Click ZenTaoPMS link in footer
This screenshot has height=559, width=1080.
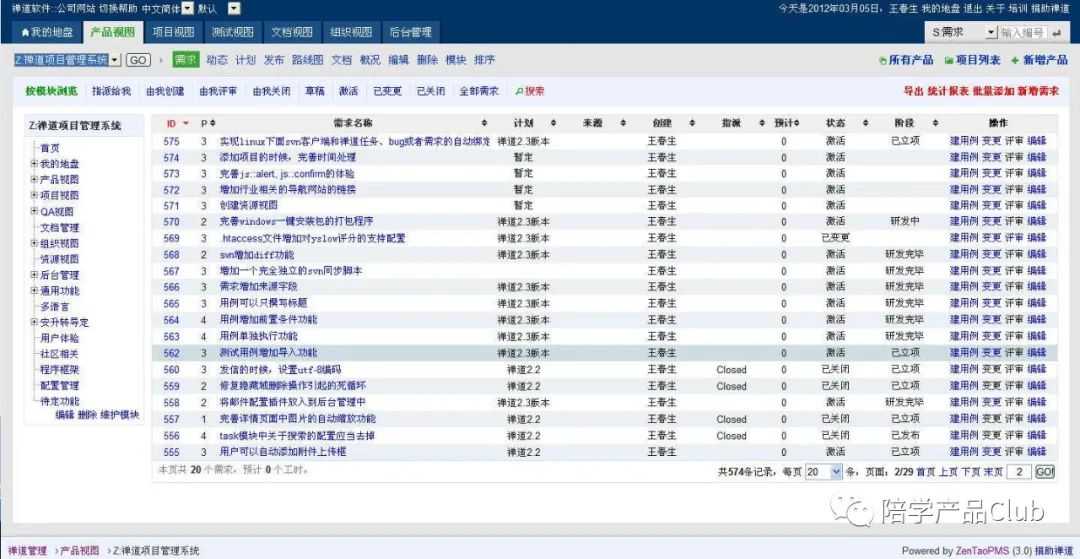(984, 551)
